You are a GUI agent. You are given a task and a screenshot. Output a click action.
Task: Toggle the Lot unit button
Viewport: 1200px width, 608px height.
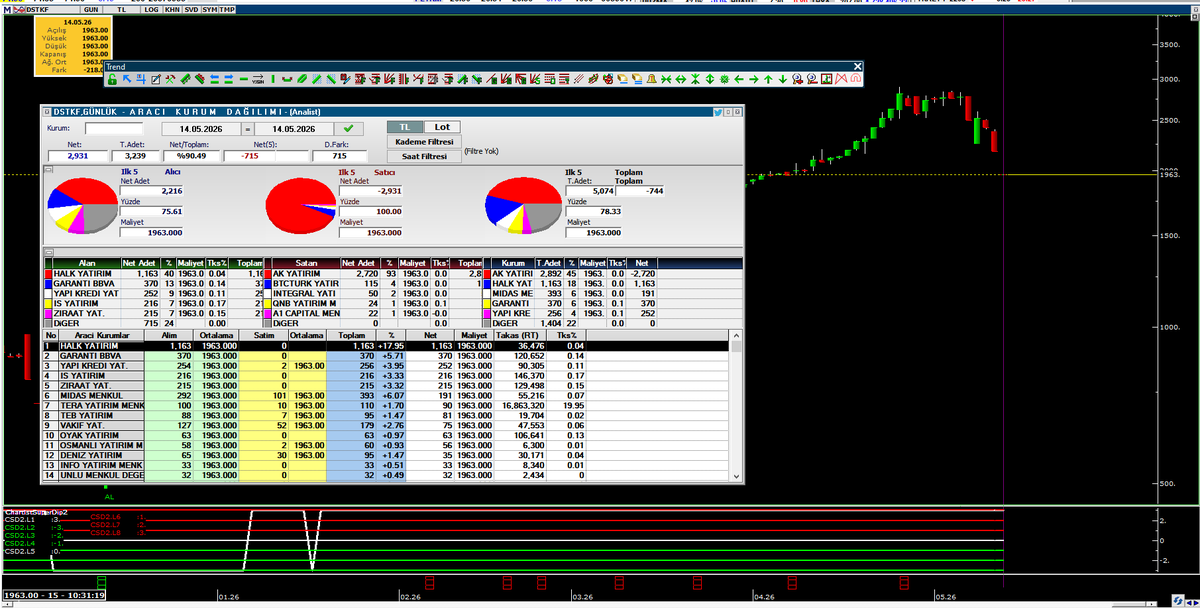tap(441, 127)
